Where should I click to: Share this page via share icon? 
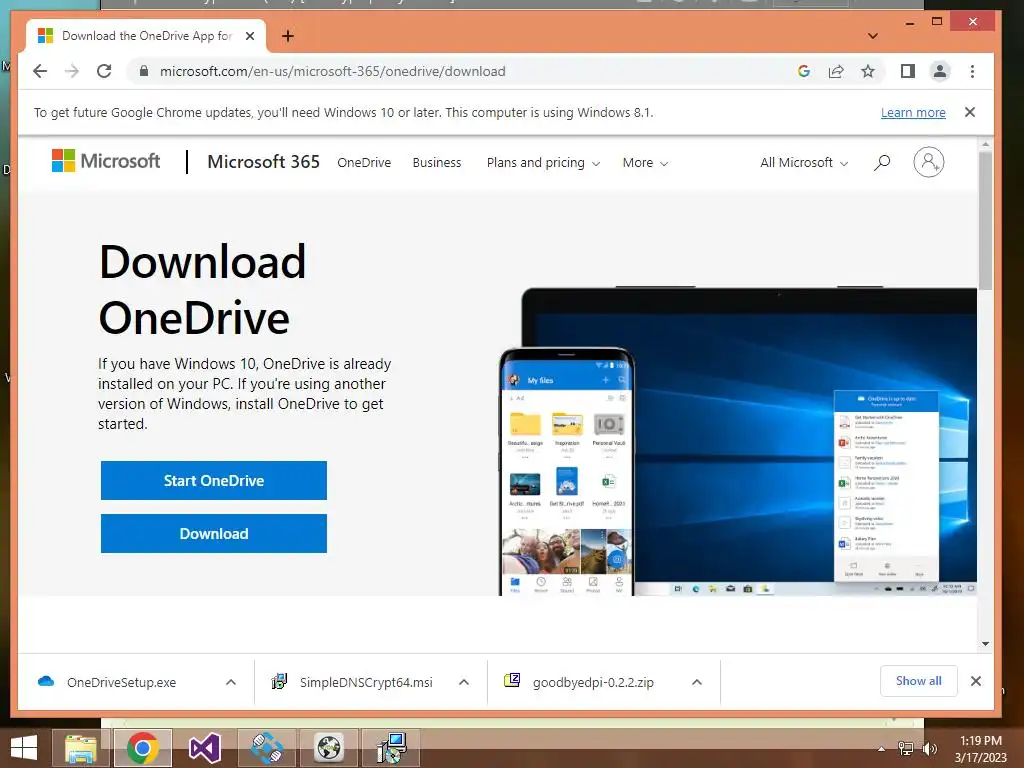tap(836, 71)
